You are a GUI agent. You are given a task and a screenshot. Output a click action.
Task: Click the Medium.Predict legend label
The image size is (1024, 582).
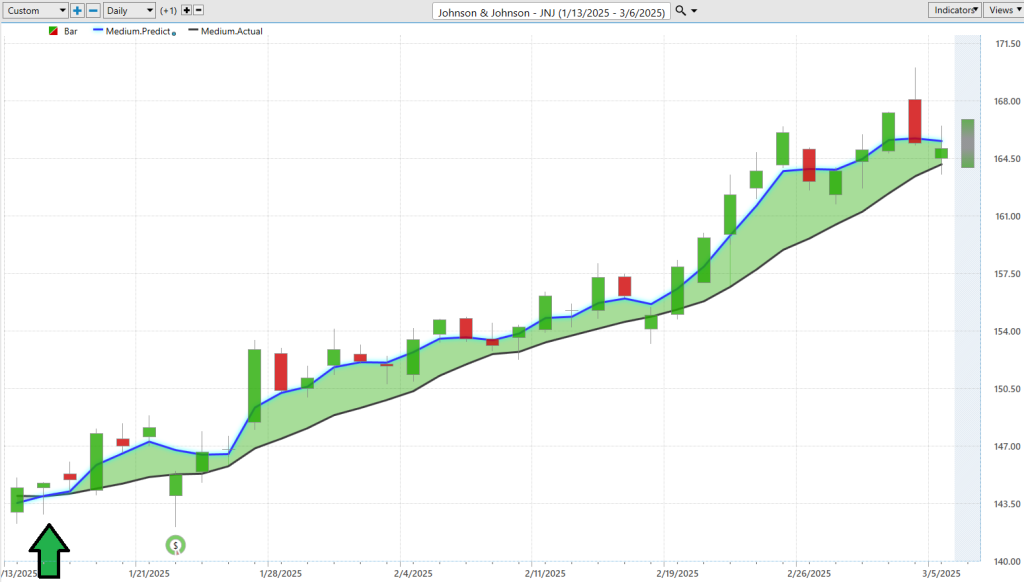138,31
